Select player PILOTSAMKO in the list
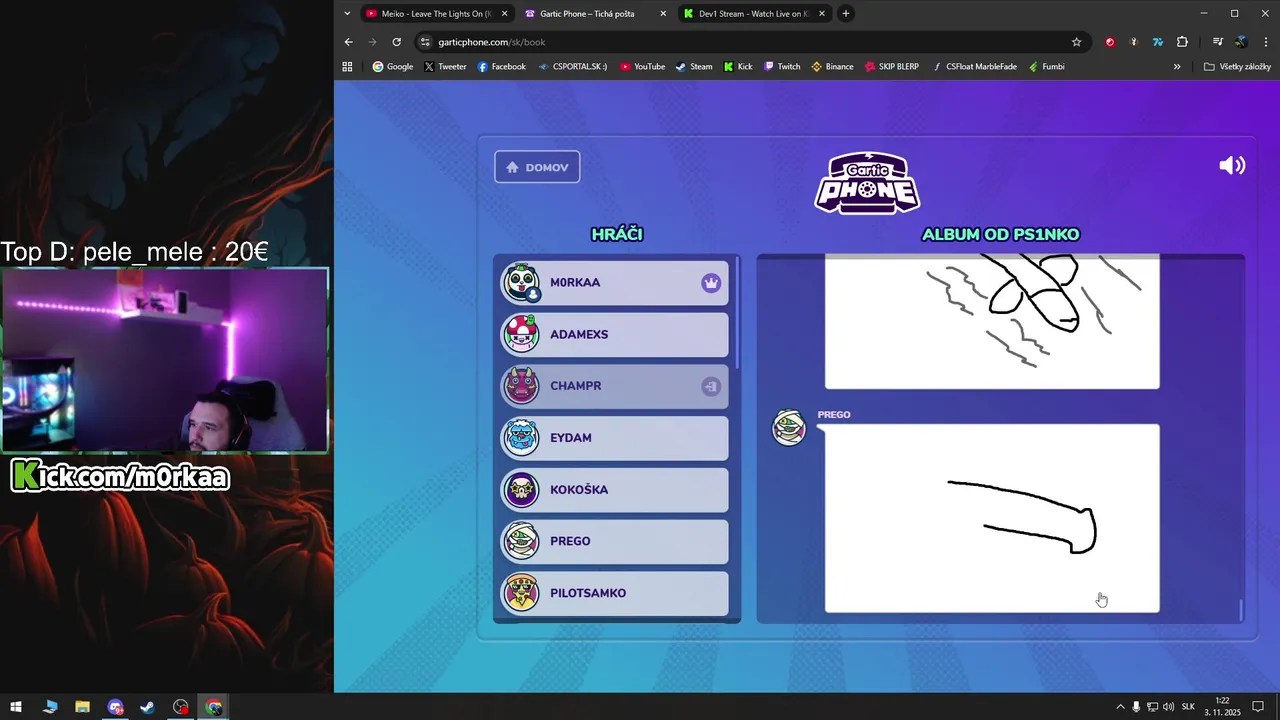Screen dimensions: 1280x720 615,593
